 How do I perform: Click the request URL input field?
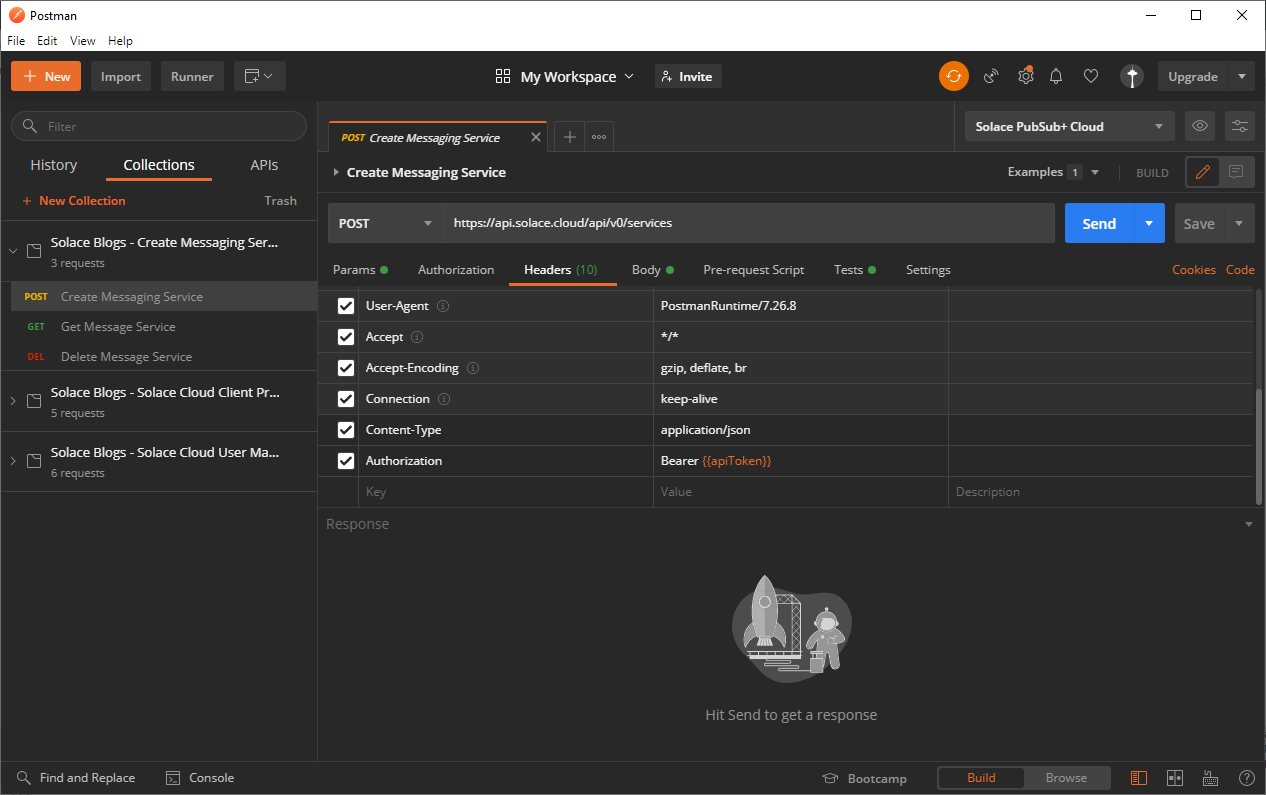[748, 223]
